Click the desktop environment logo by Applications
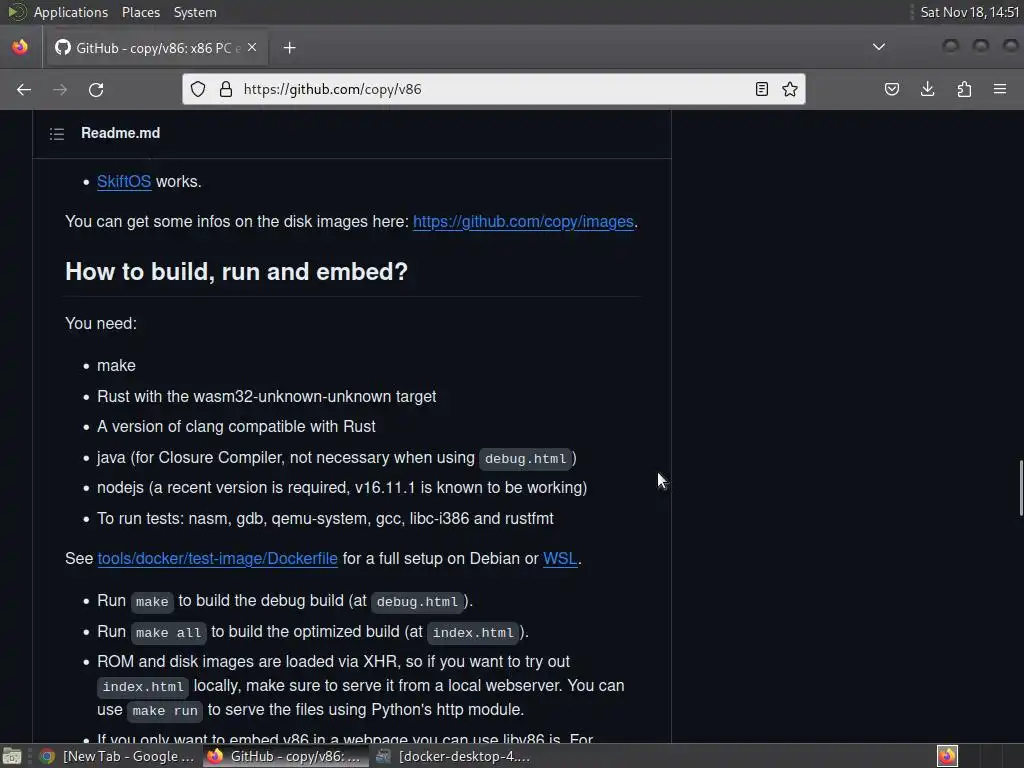The width and height of the screenshot is (1024, 768). coord(16,12)
